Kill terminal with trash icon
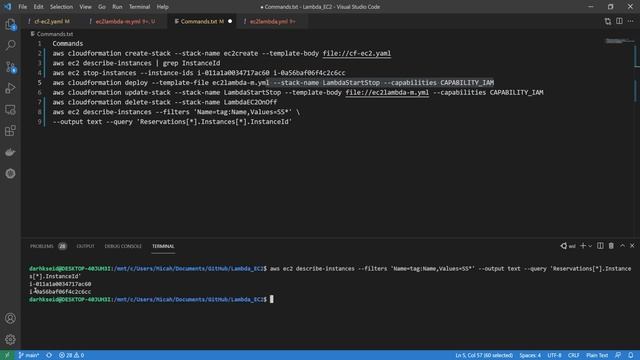Image resolution: width=640 pixels, height=360 pixels. point(611,246)
